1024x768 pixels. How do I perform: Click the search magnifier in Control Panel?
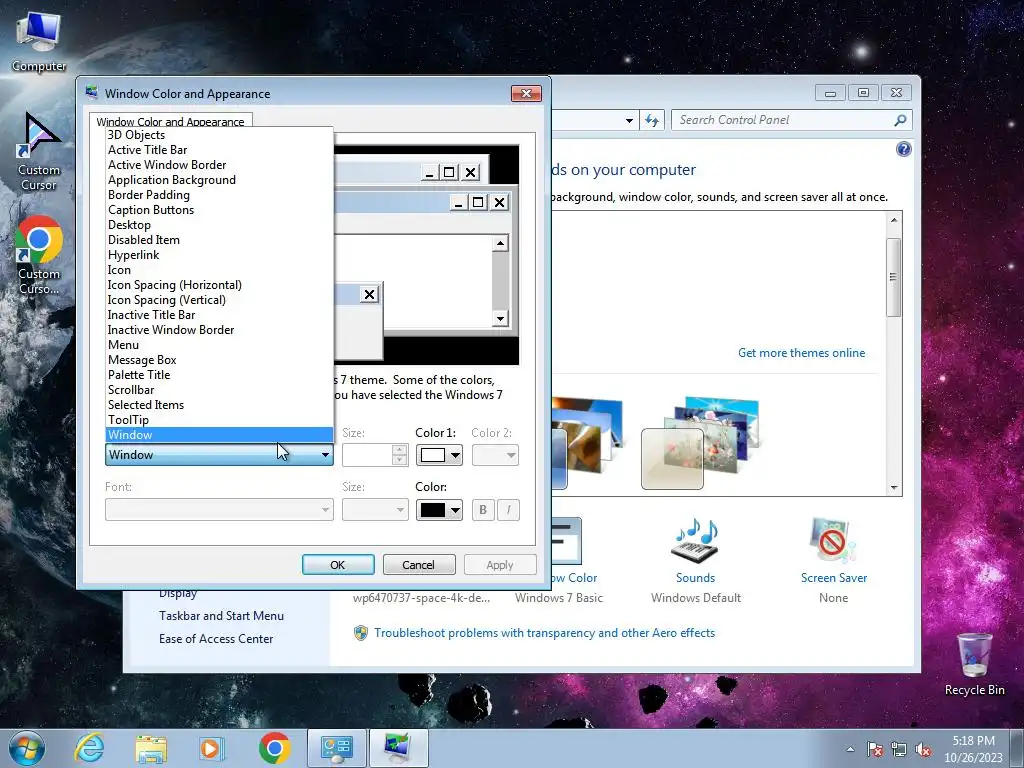(x=900, y=120)
